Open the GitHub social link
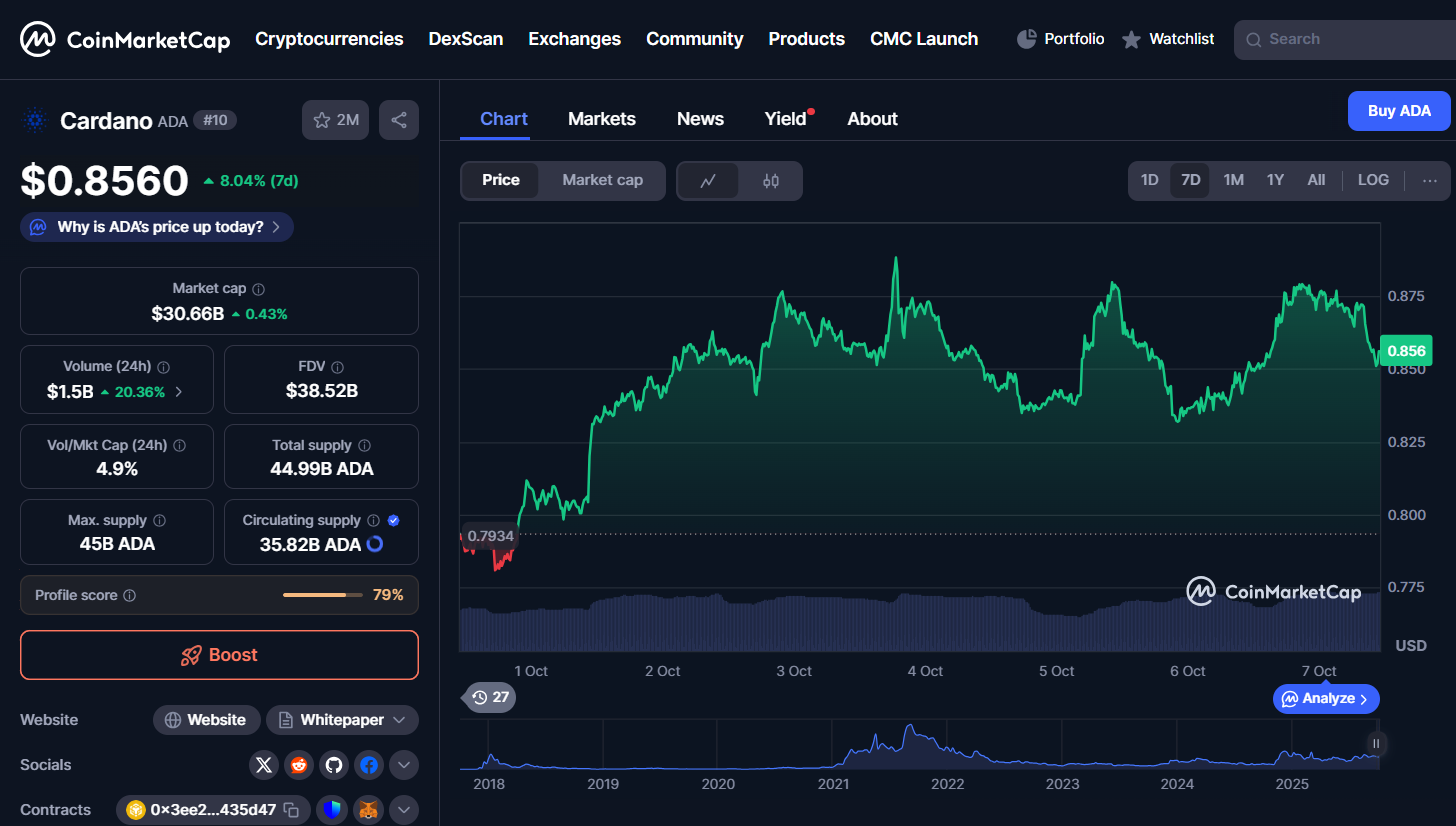This screenshot has height=826, width=1456. point(333,765)
